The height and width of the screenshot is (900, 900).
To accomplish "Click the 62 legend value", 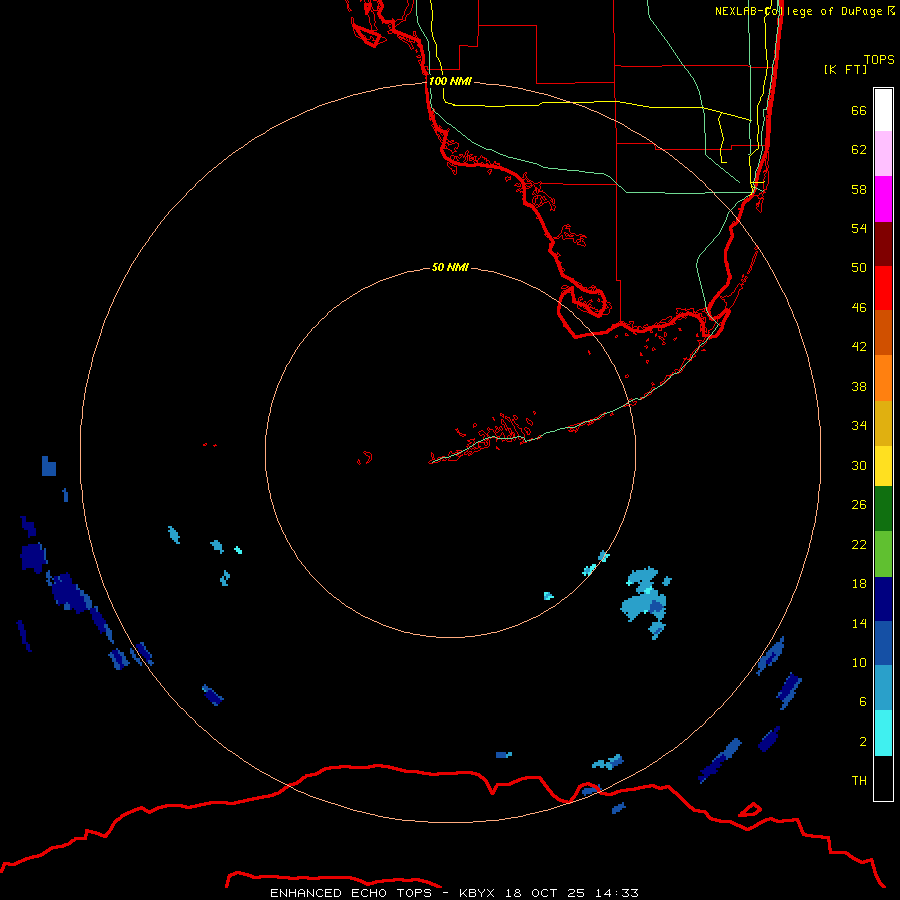I will (x=859, y=150).
